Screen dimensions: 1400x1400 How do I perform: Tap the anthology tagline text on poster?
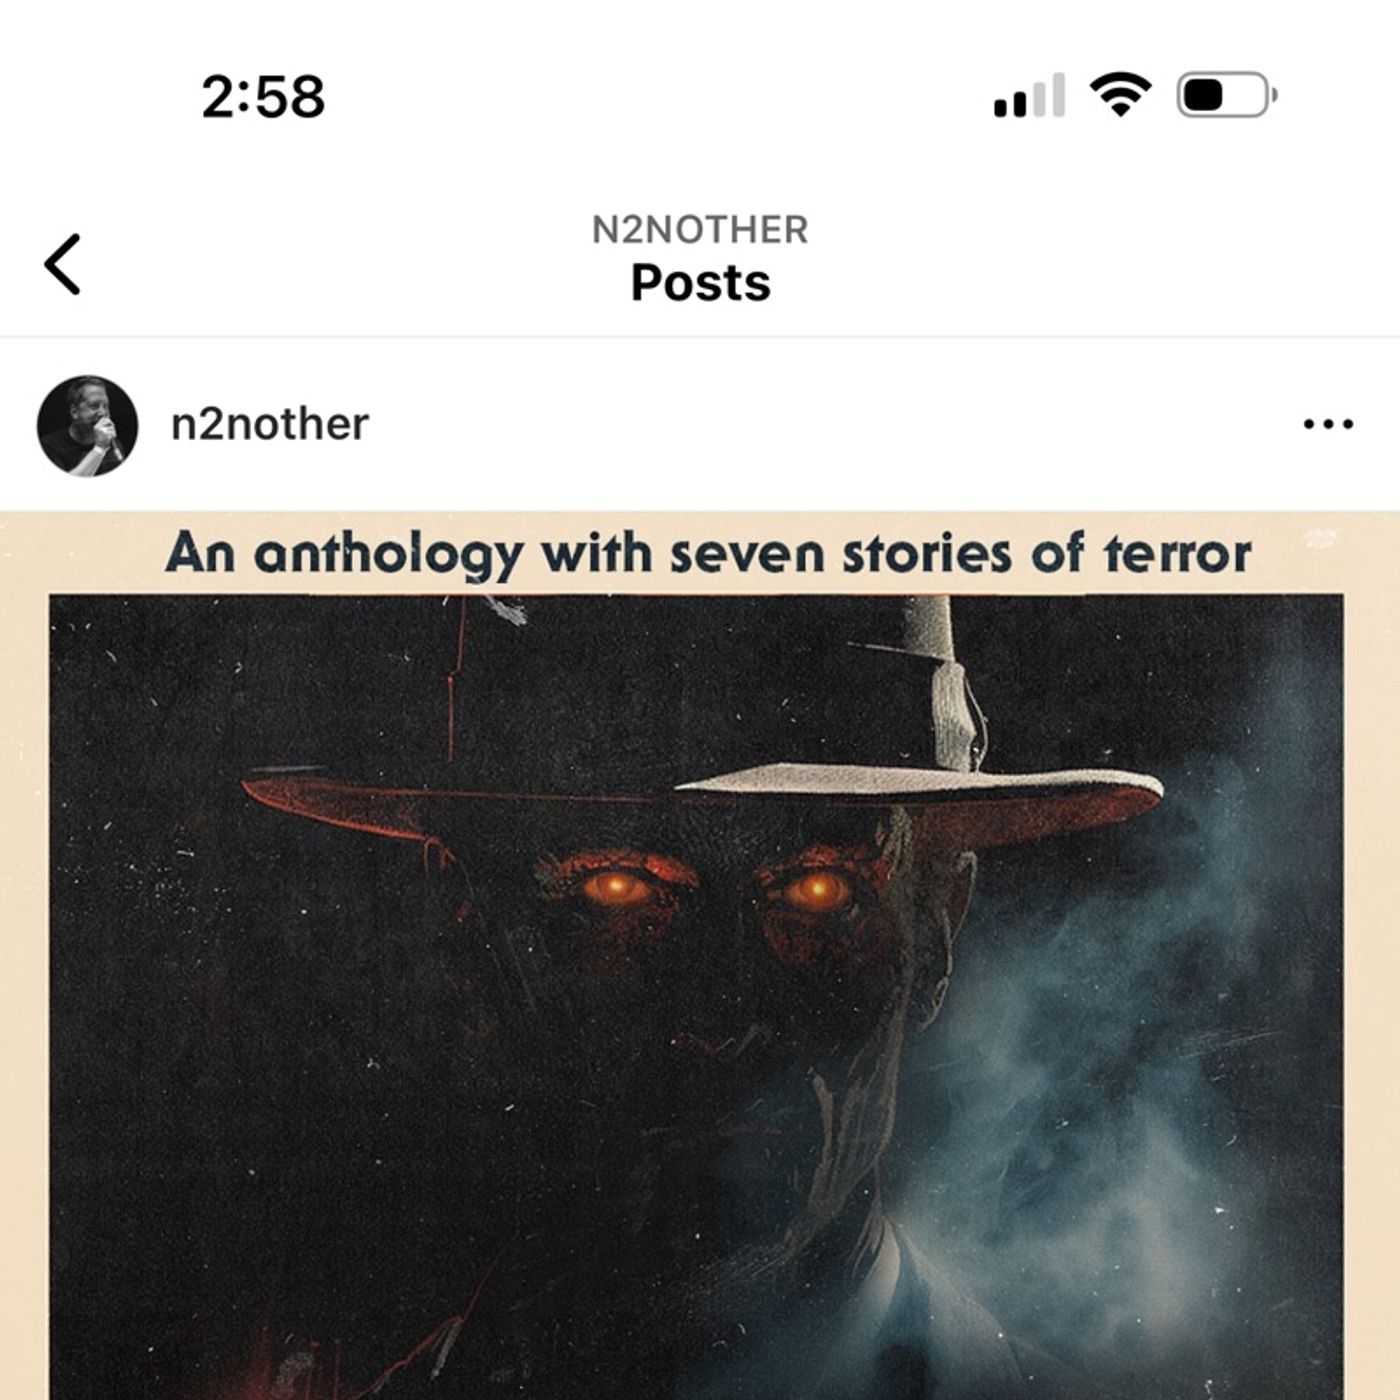708,553
